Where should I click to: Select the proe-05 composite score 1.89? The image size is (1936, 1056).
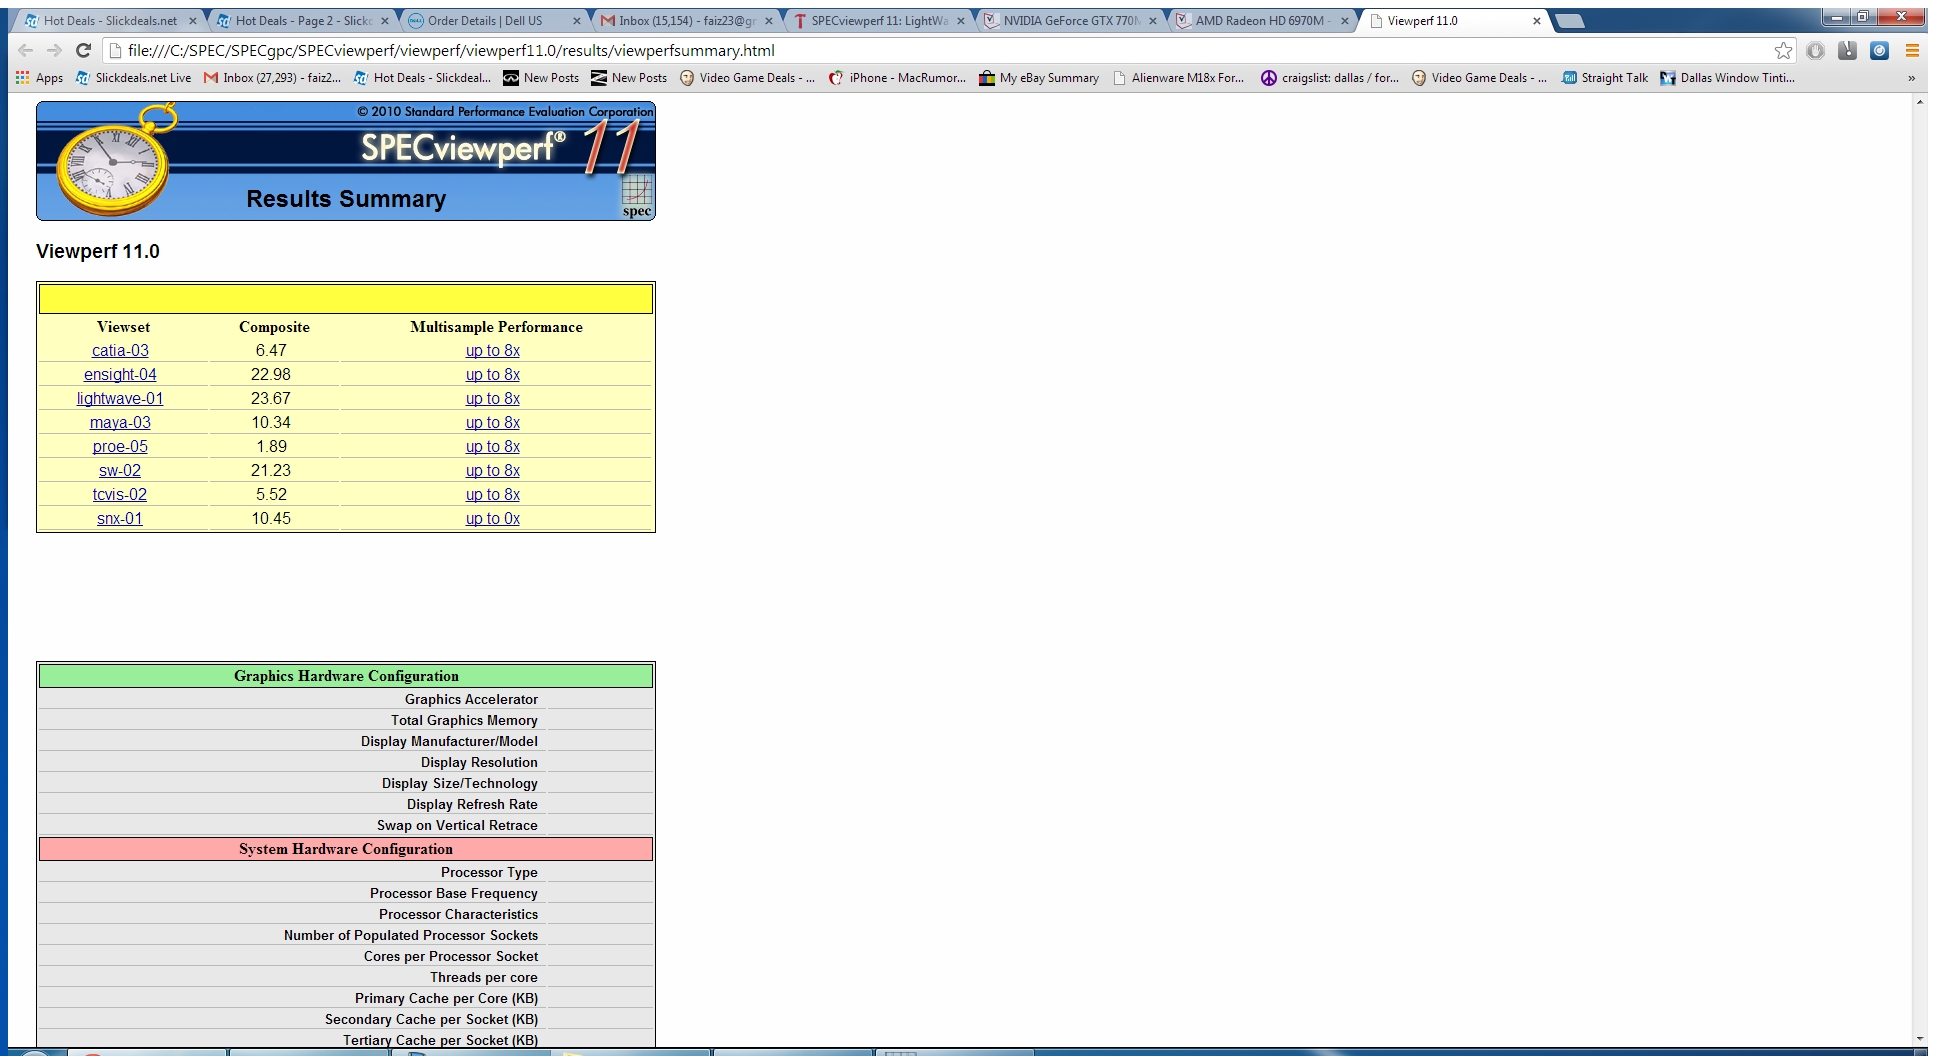click(271, 447)
